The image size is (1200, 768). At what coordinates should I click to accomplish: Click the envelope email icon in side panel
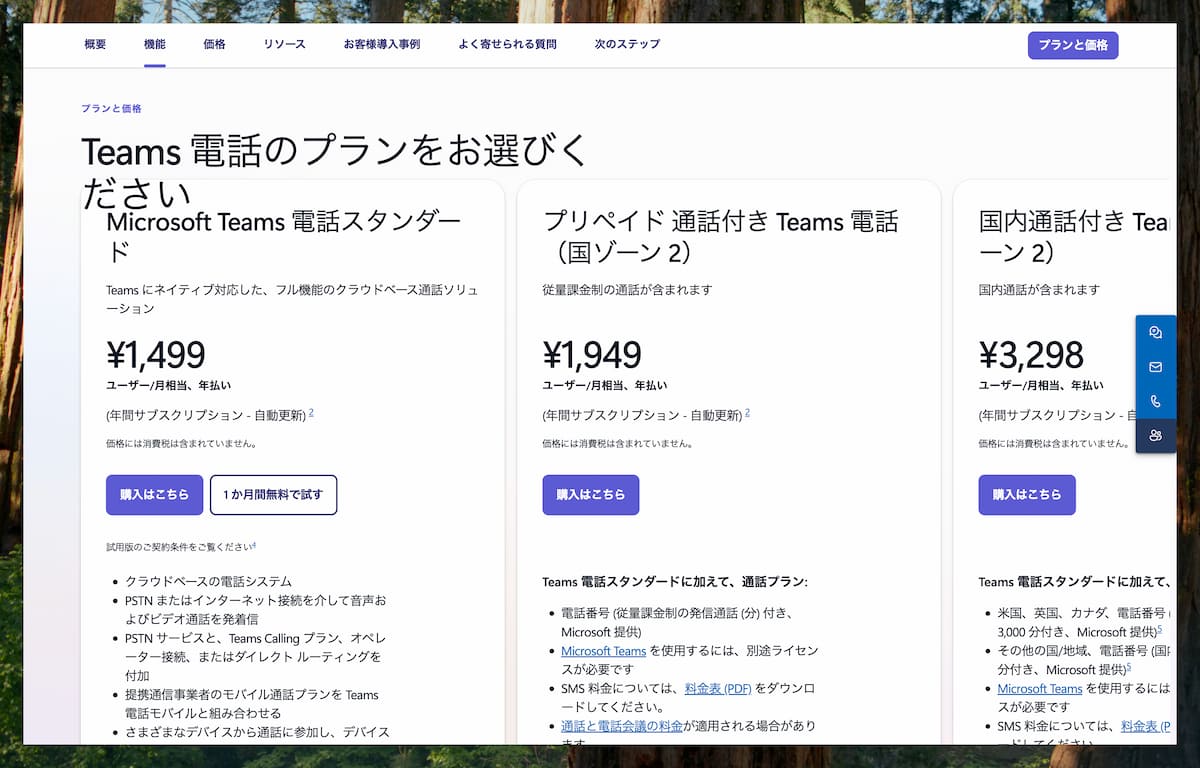(x=1155, y=367)
